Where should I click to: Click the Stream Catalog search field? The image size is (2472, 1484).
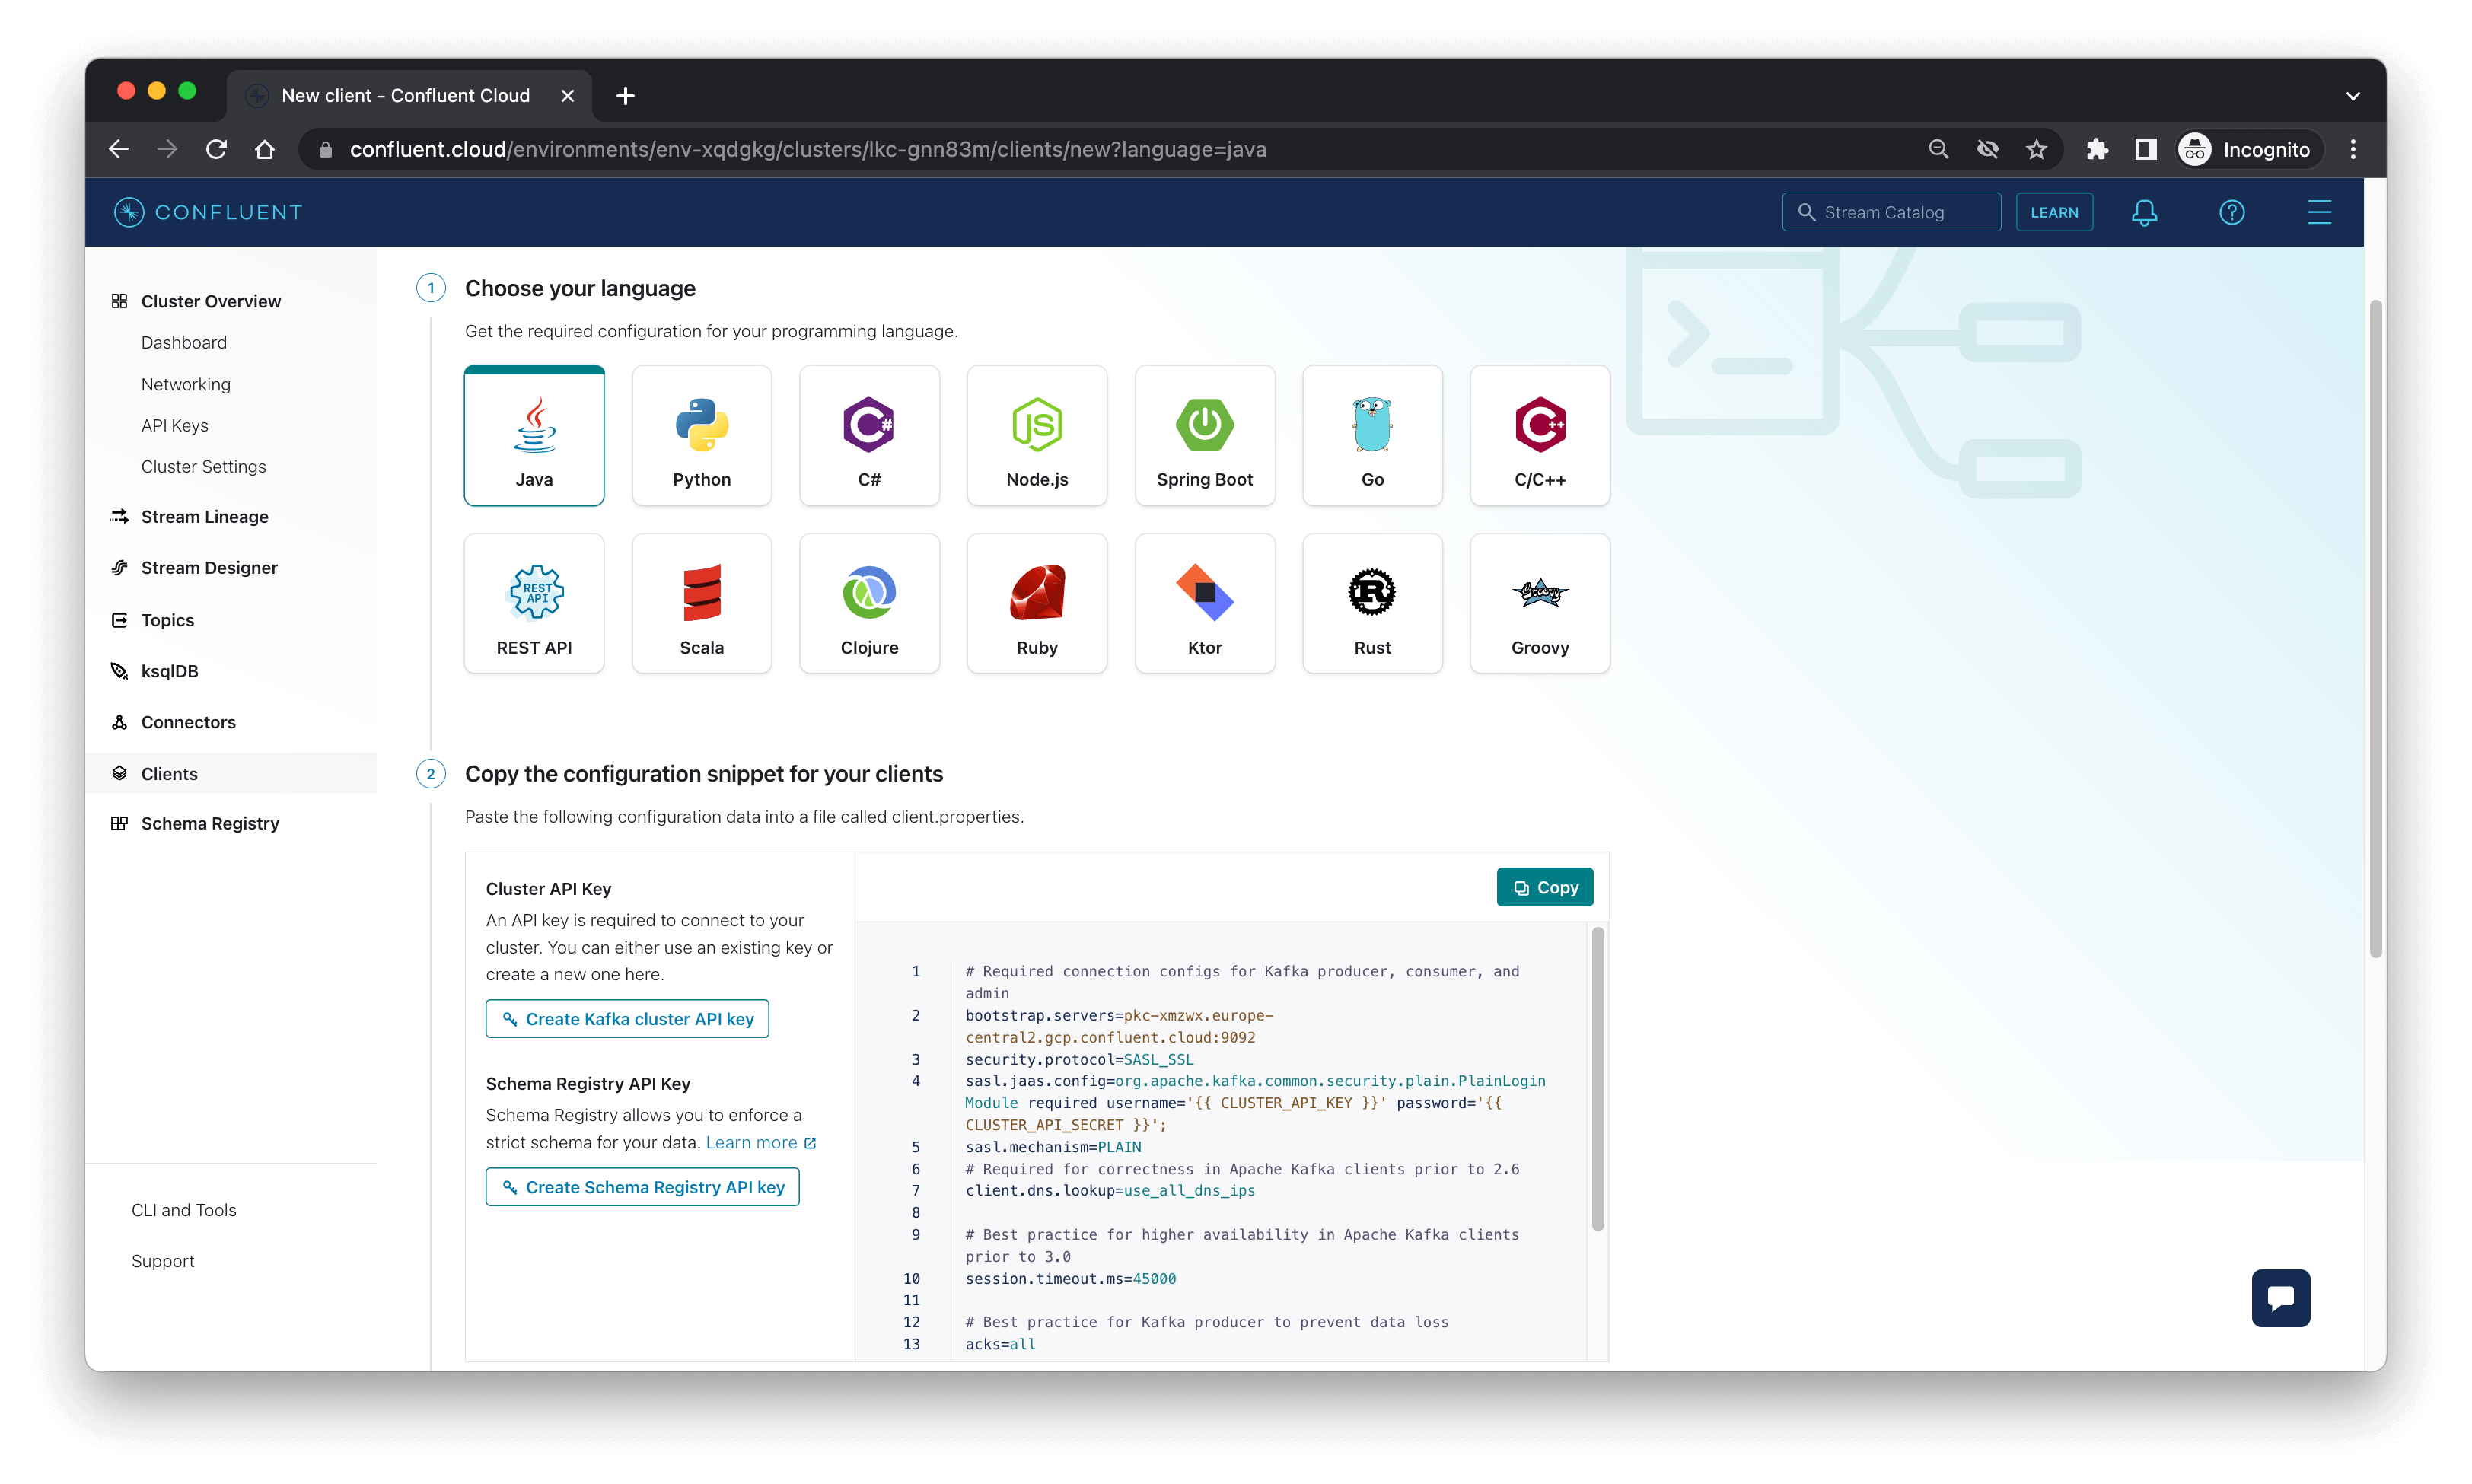[x=1891, y=212]
